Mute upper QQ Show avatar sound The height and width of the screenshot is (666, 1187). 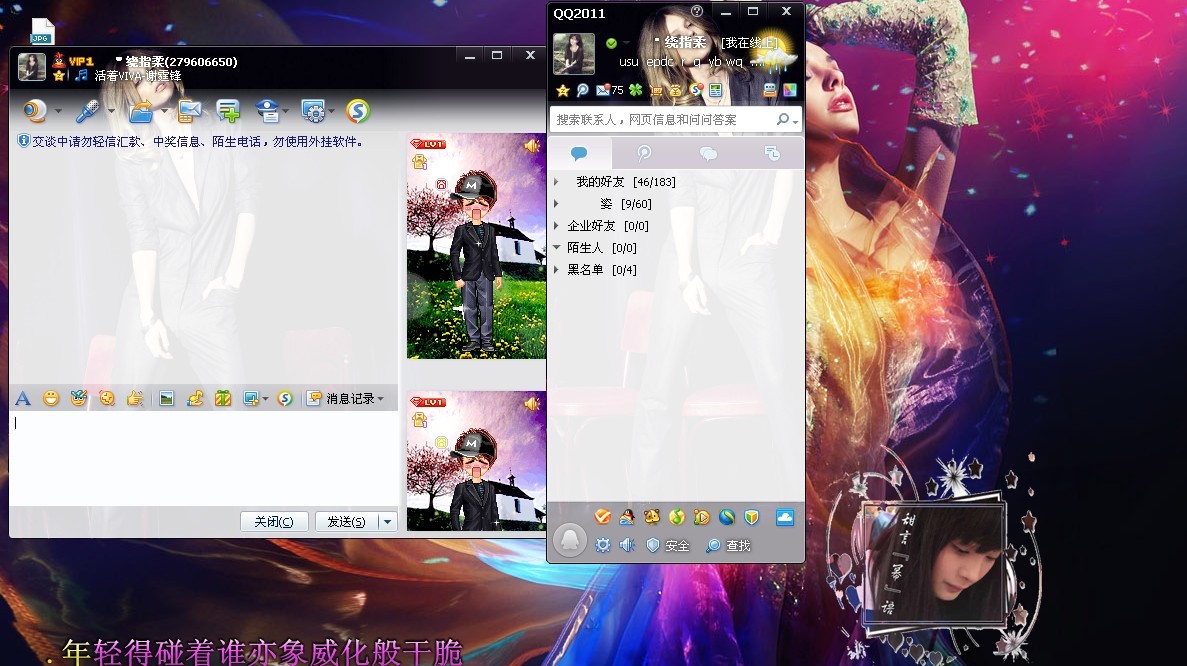click(x=532, y=145)
